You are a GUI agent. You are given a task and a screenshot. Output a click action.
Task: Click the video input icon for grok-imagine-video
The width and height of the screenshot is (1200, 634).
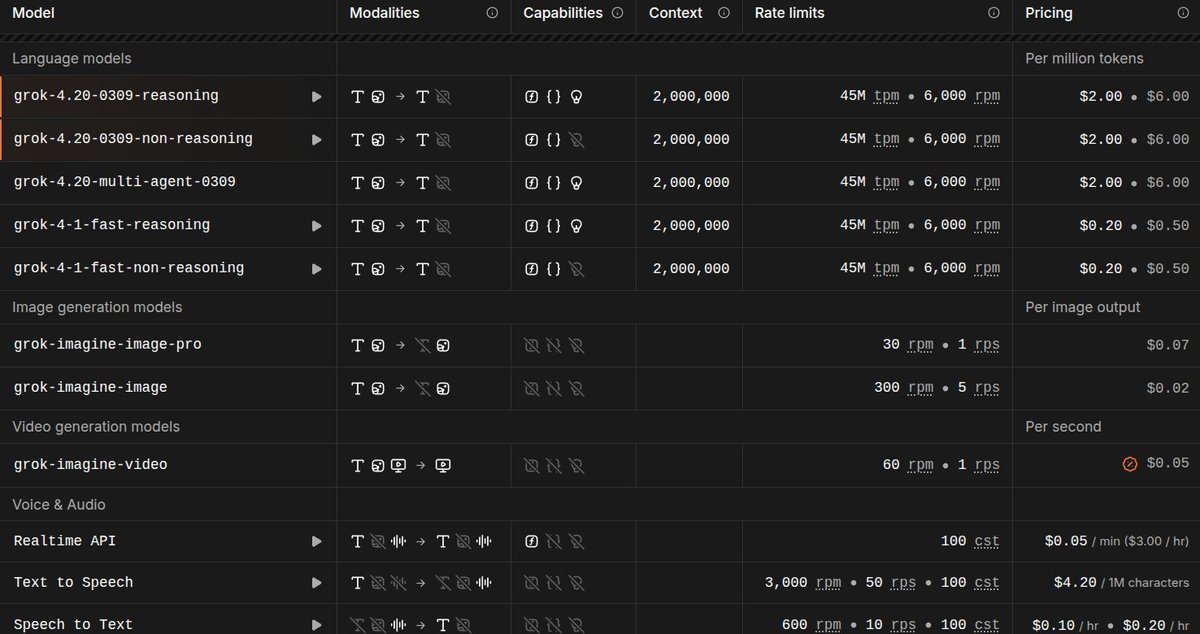398,465
